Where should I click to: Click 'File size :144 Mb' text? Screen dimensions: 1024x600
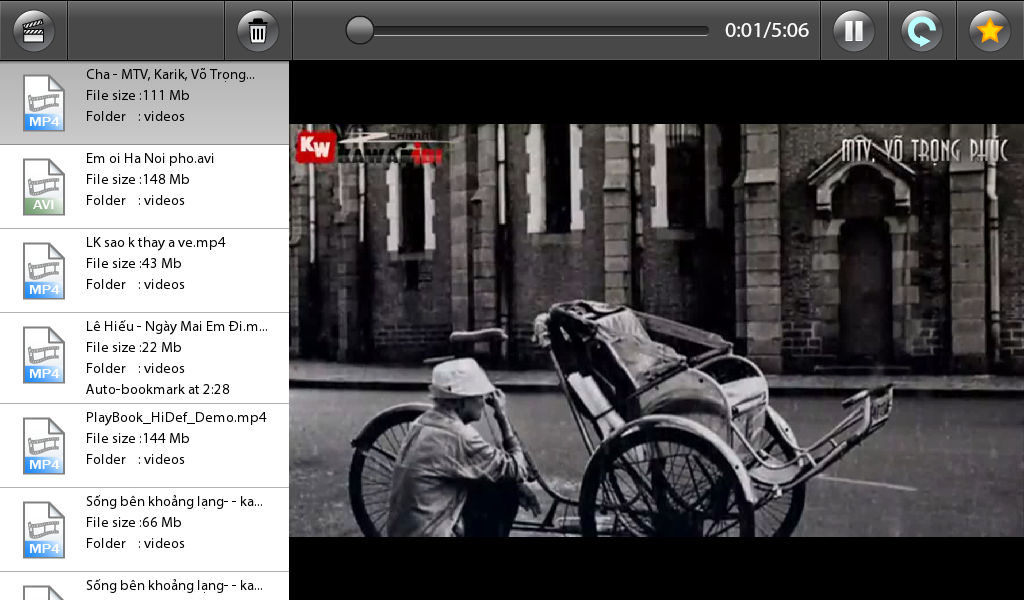pos(137,438)
